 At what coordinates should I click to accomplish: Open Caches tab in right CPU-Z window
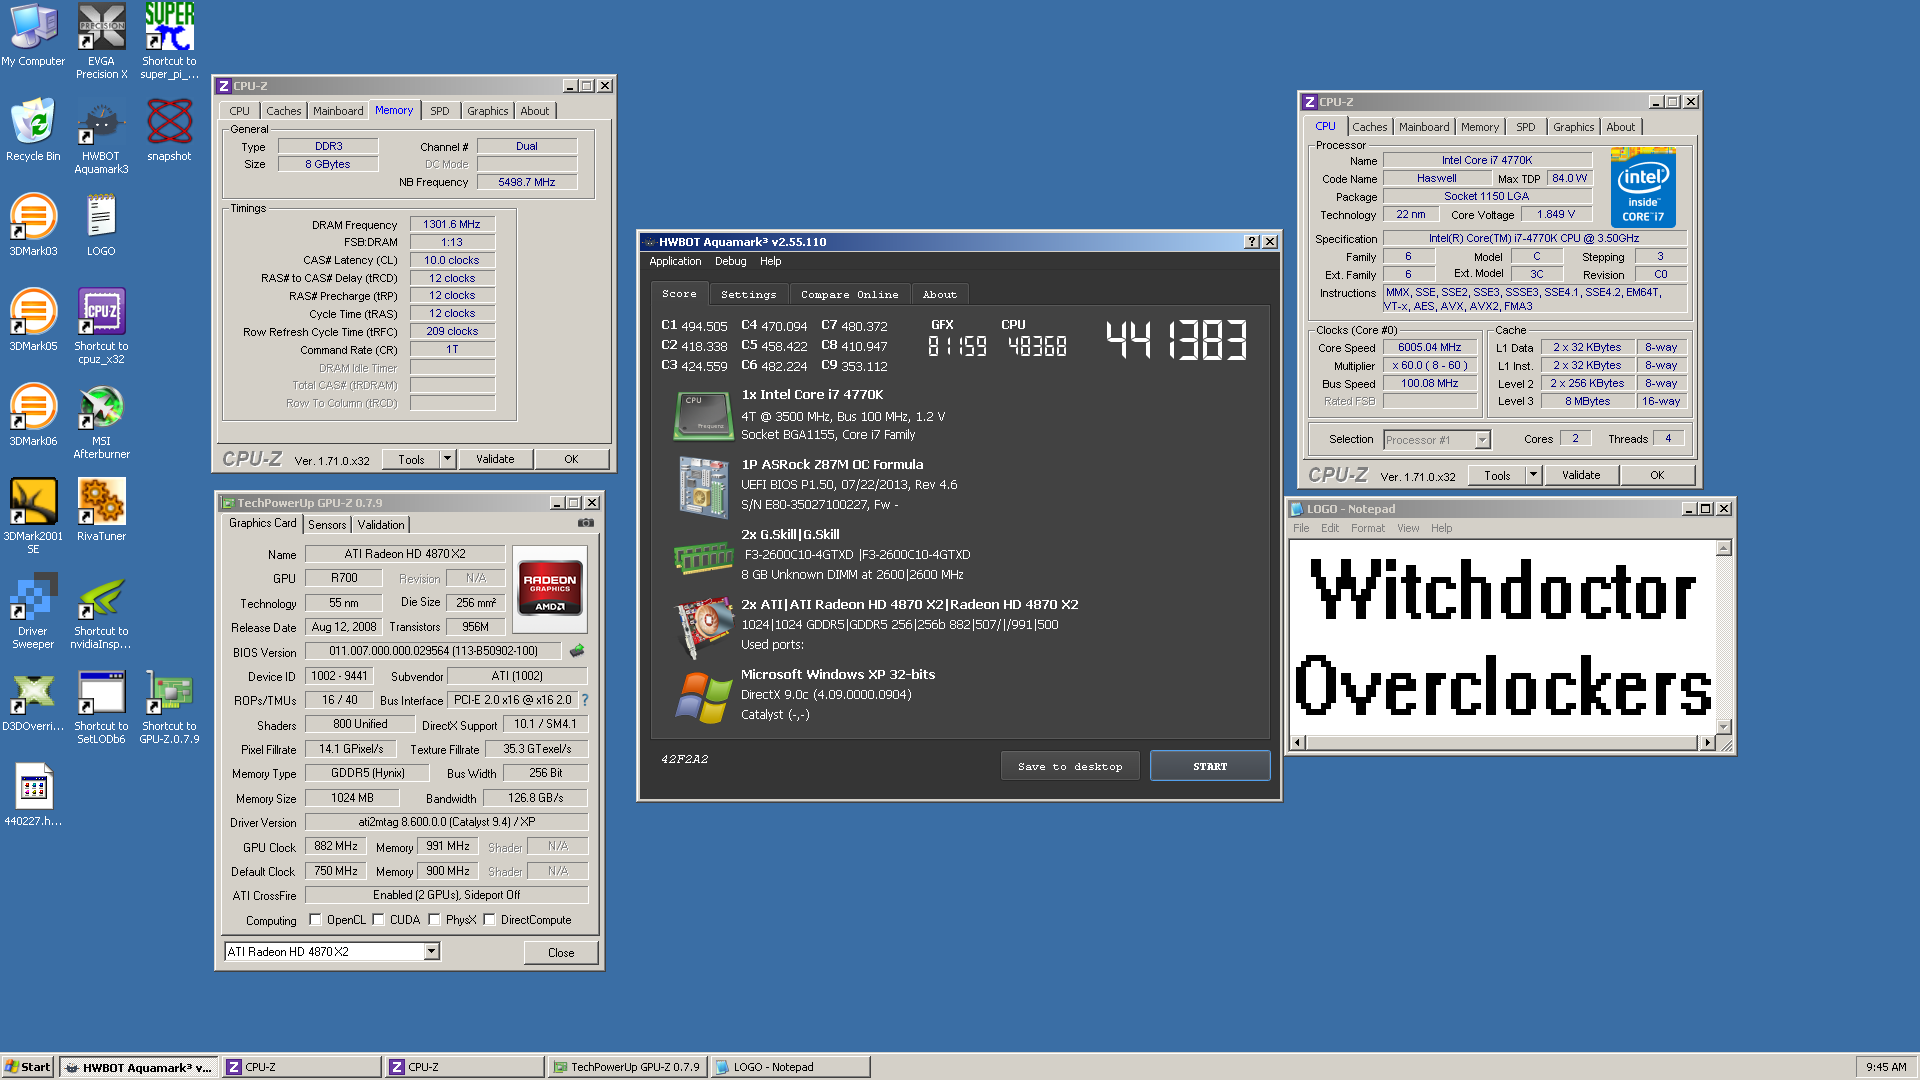pos(1370,127)
